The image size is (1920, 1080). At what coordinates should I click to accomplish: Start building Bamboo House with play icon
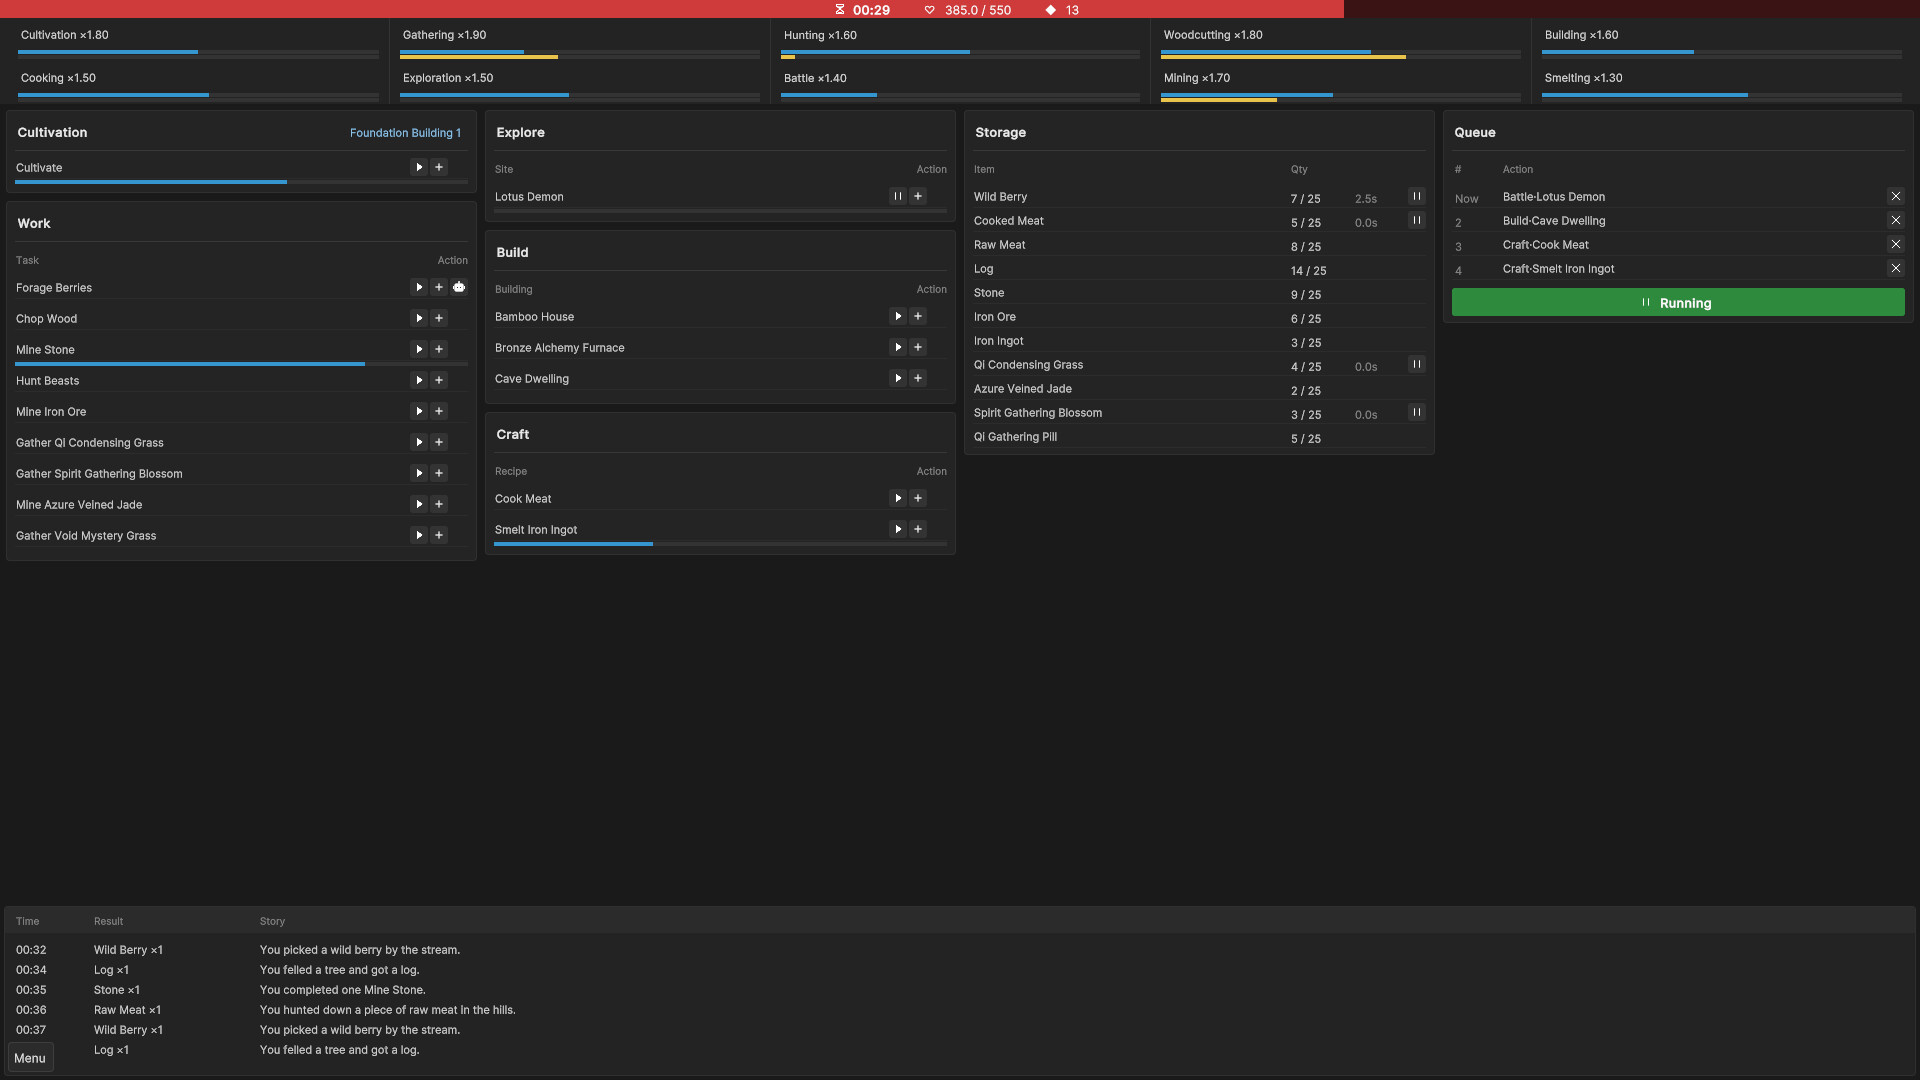click(x=898, y=316)
